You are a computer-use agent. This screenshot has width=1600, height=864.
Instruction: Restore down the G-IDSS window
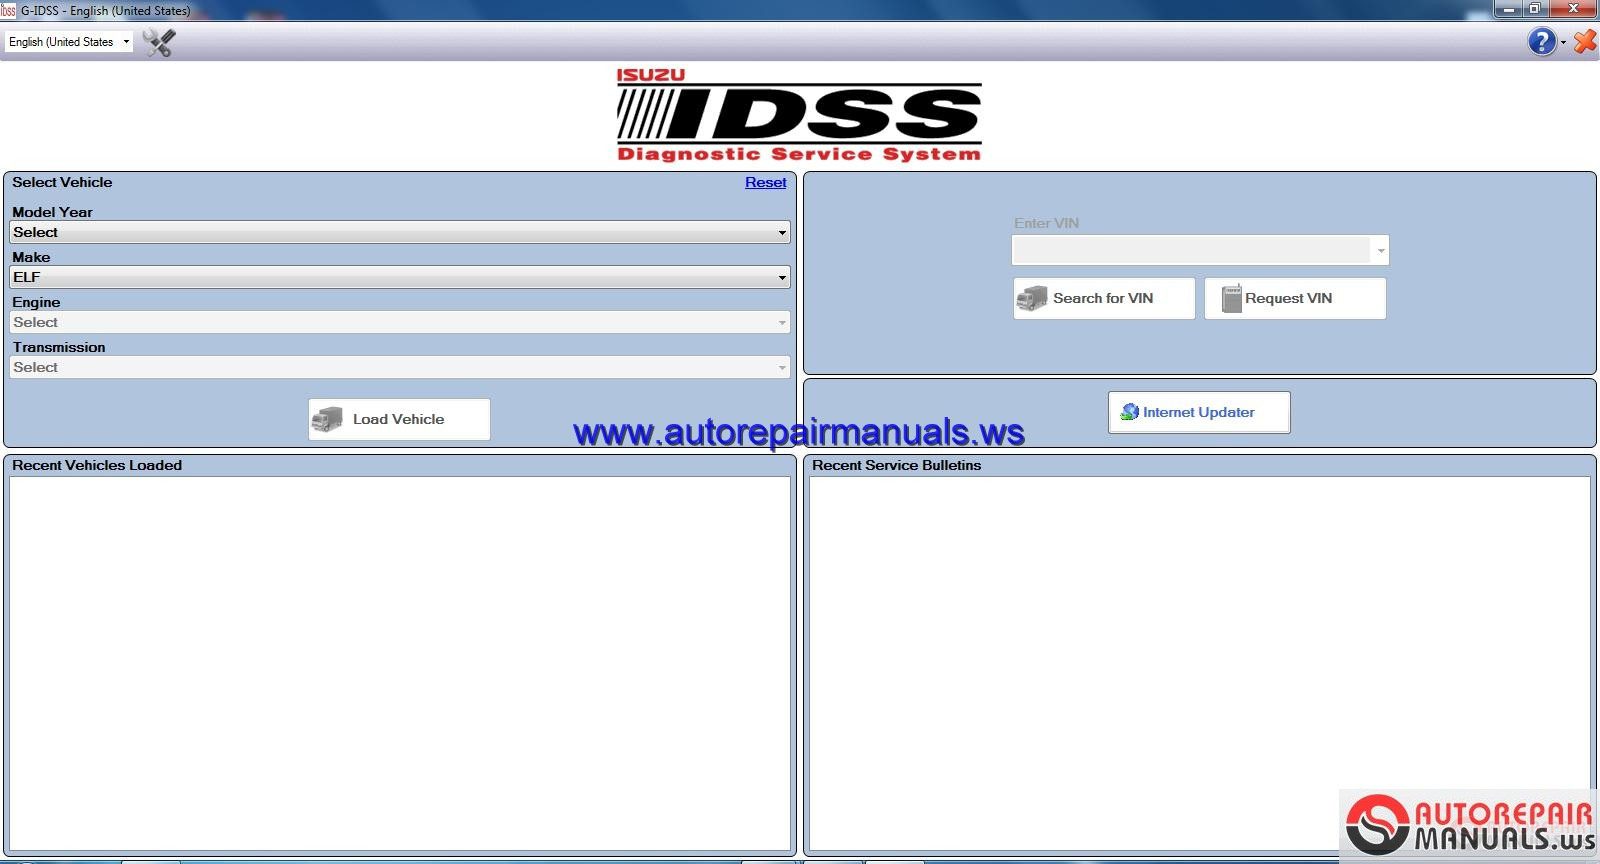[x=1535, y=9]
